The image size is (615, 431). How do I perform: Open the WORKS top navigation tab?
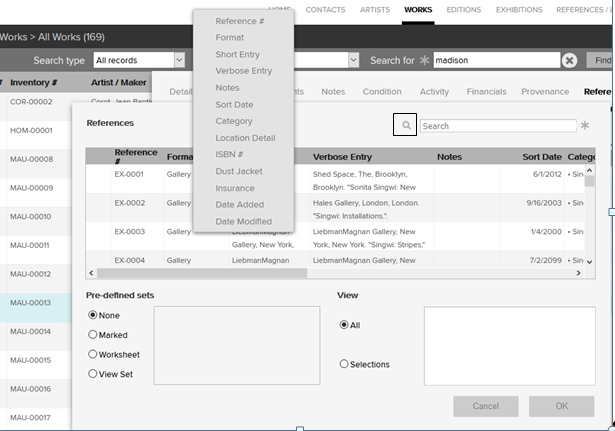click(x=418, y=10)
